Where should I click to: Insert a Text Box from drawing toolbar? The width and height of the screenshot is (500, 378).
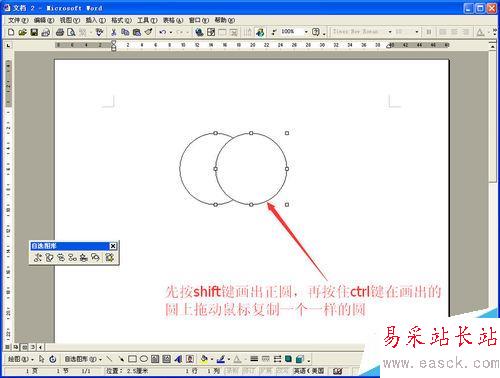tap(155, 359)
